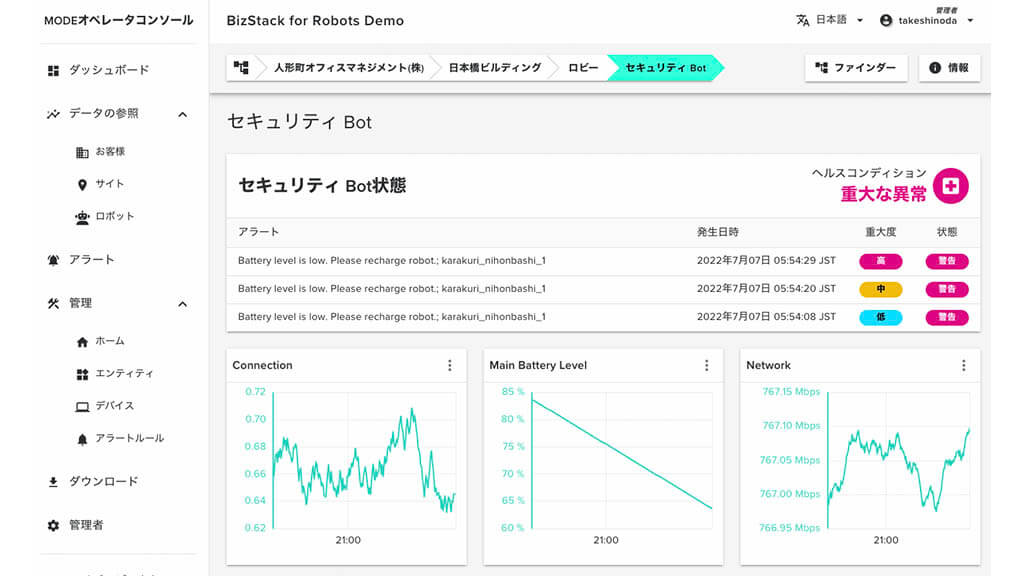Open the 日本語 language dropdown arrow
The height and width of the screenshot is (576, 1024).
pyautogui.click(x=859, y=20)
